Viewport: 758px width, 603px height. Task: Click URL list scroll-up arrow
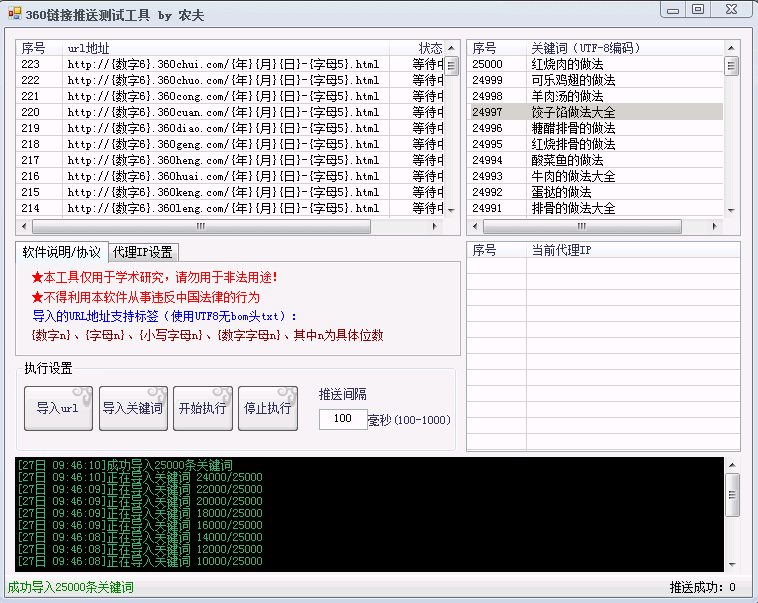pos(451,48)
